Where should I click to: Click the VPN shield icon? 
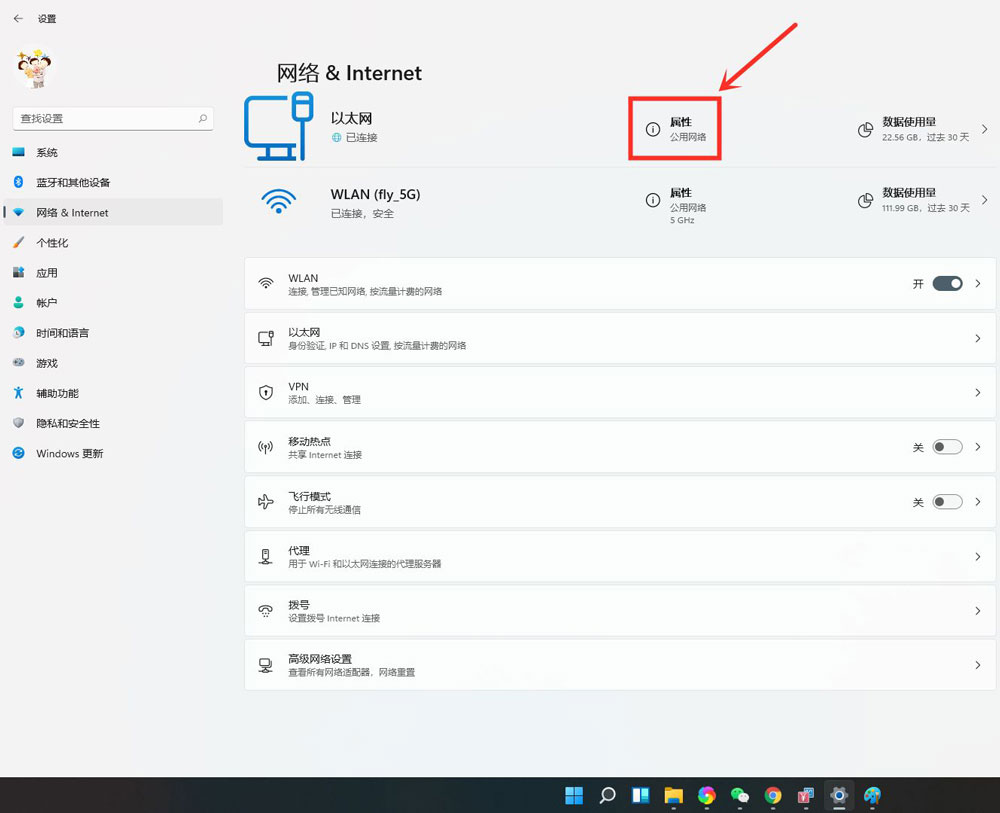265,391
